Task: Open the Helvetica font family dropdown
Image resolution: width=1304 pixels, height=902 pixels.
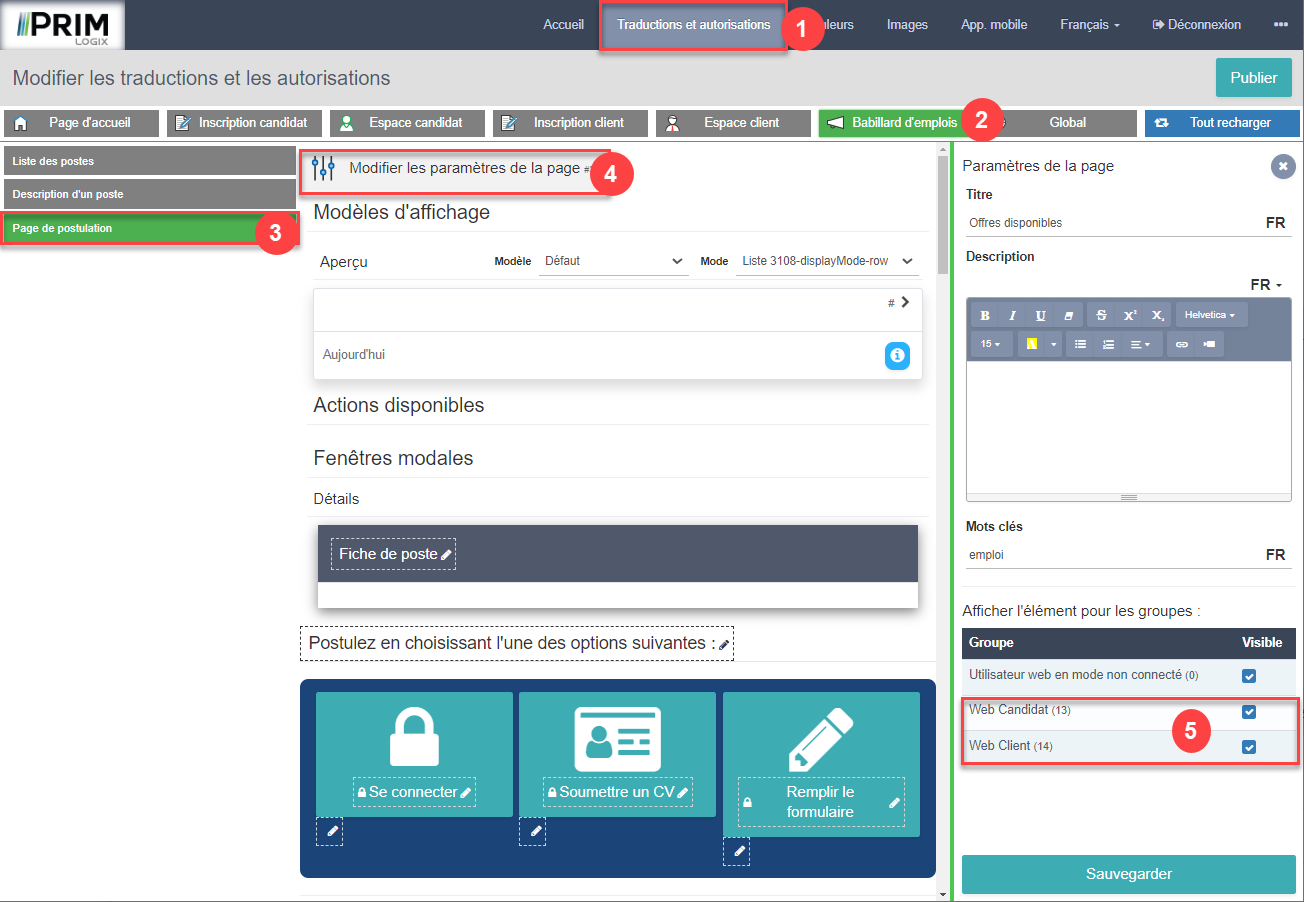Action: (1209, 315)
